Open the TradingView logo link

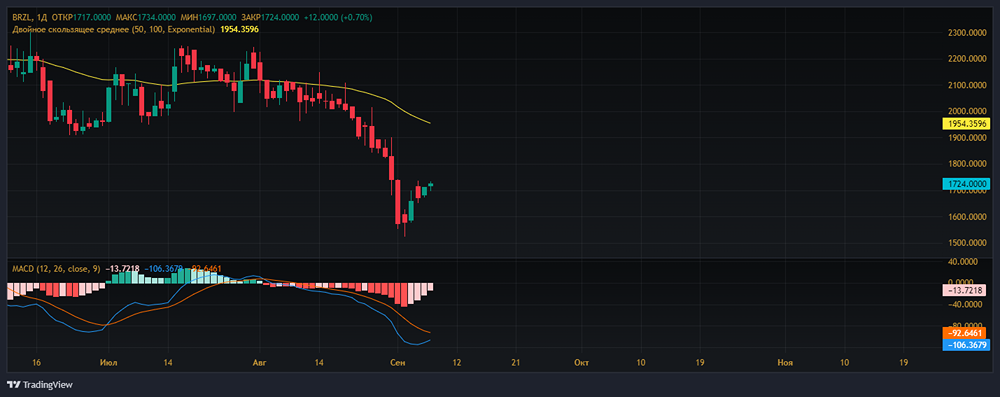tap(40, 385)
